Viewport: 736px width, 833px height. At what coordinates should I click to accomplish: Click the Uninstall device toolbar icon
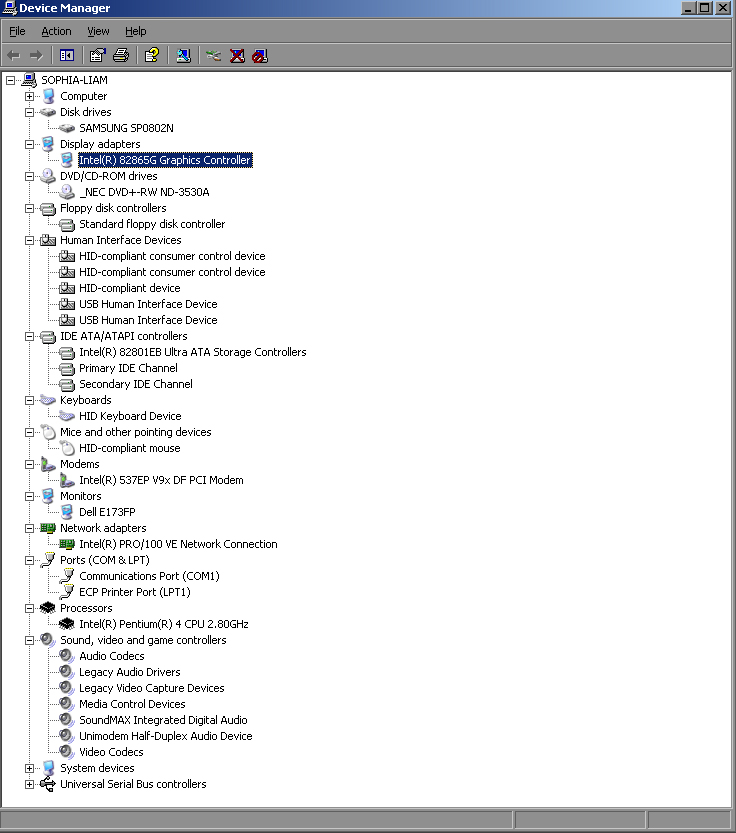(x=237, y=55)
